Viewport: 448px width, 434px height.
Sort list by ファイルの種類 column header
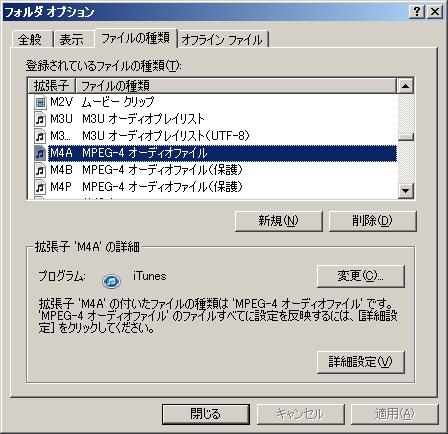[x=236, y=86]
